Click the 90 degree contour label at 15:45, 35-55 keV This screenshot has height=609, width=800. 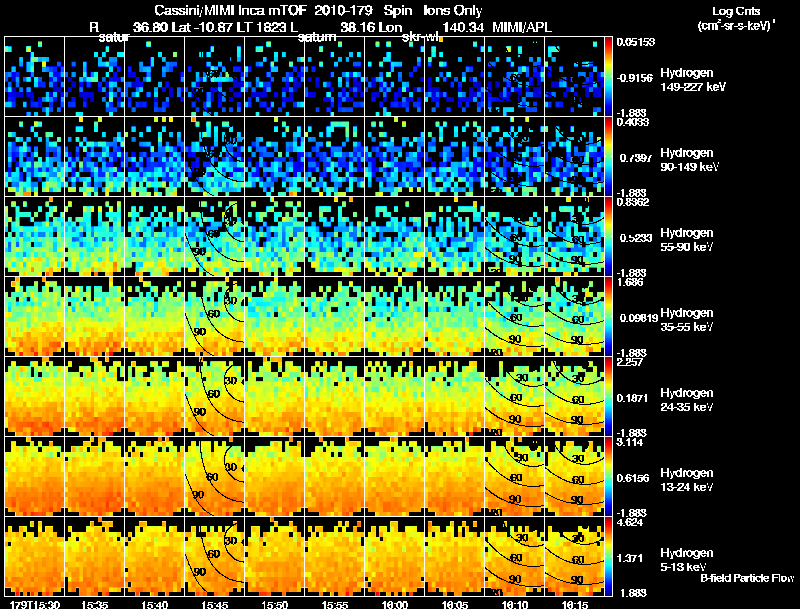tap(200, 332)
